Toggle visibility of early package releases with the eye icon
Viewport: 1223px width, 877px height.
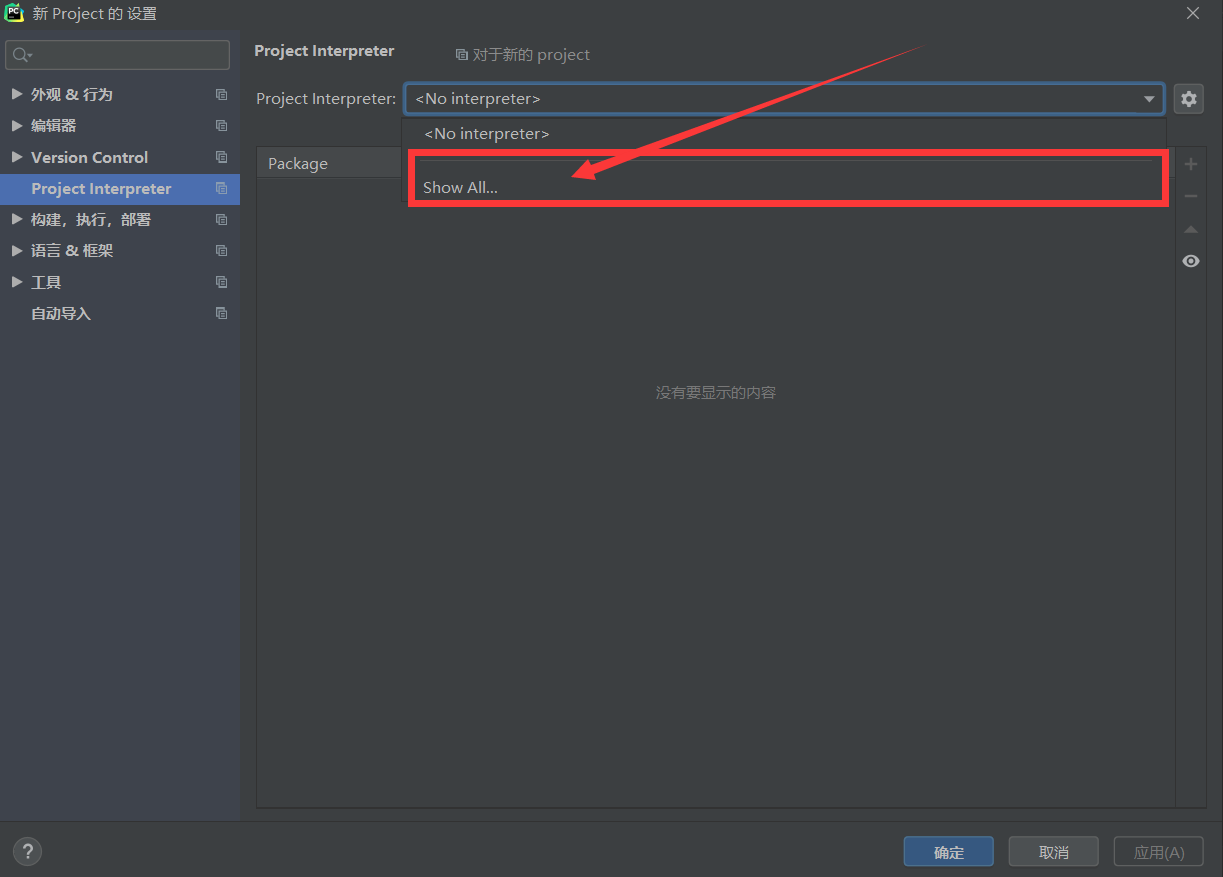tap(1191, 261)
